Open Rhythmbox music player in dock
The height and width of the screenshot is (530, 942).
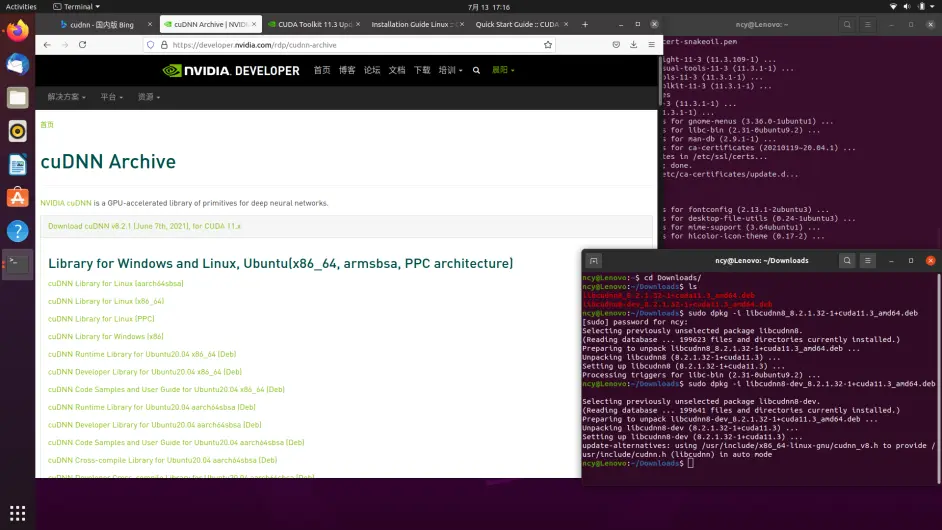pos(17,131)
